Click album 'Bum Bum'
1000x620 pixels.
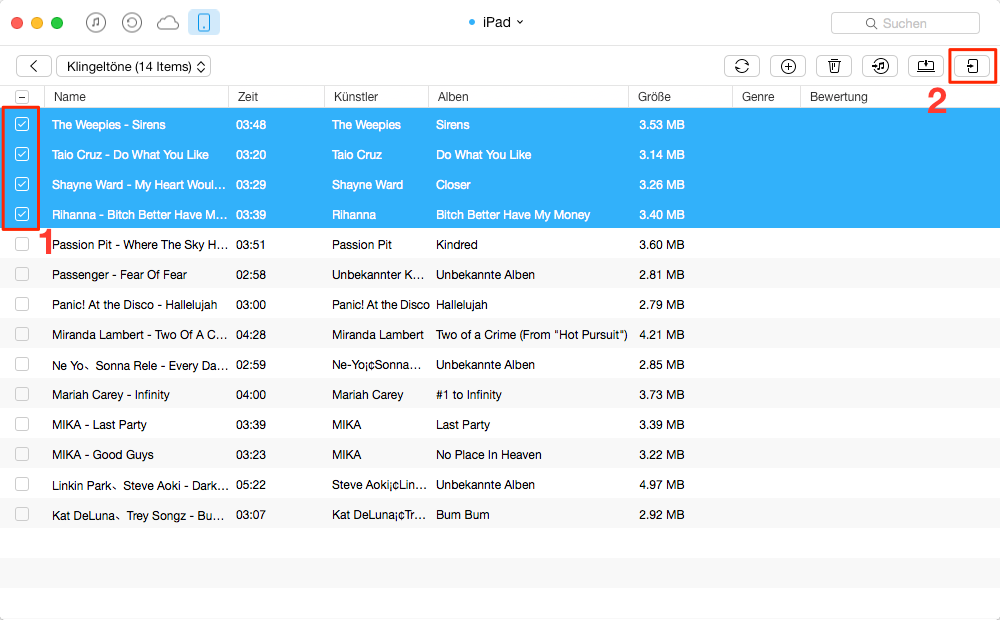(462, 515)
